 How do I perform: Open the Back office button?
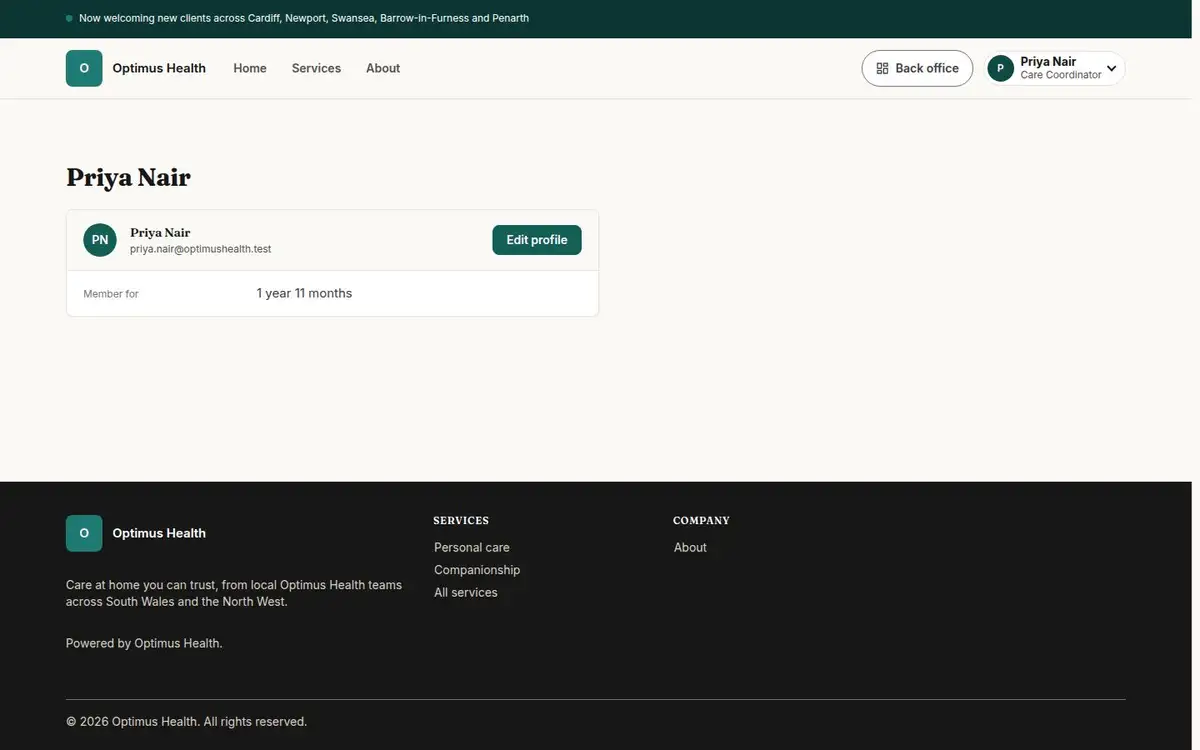pyautogui.click(x=917, y=68)
